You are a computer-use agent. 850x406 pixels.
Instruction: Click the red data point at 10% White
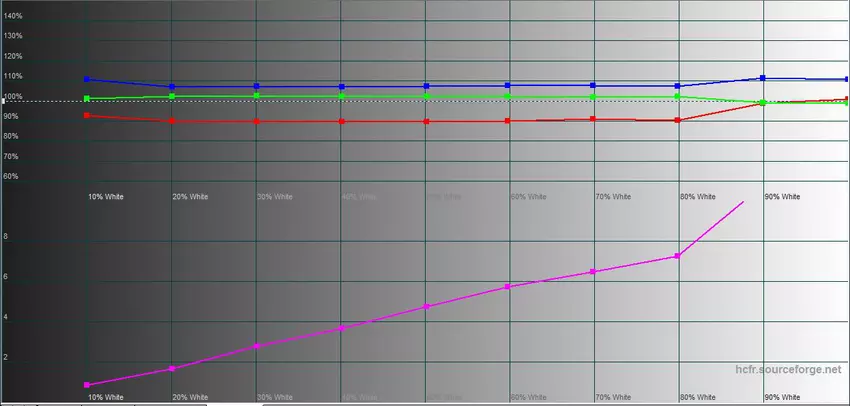[x=87, y=116]
